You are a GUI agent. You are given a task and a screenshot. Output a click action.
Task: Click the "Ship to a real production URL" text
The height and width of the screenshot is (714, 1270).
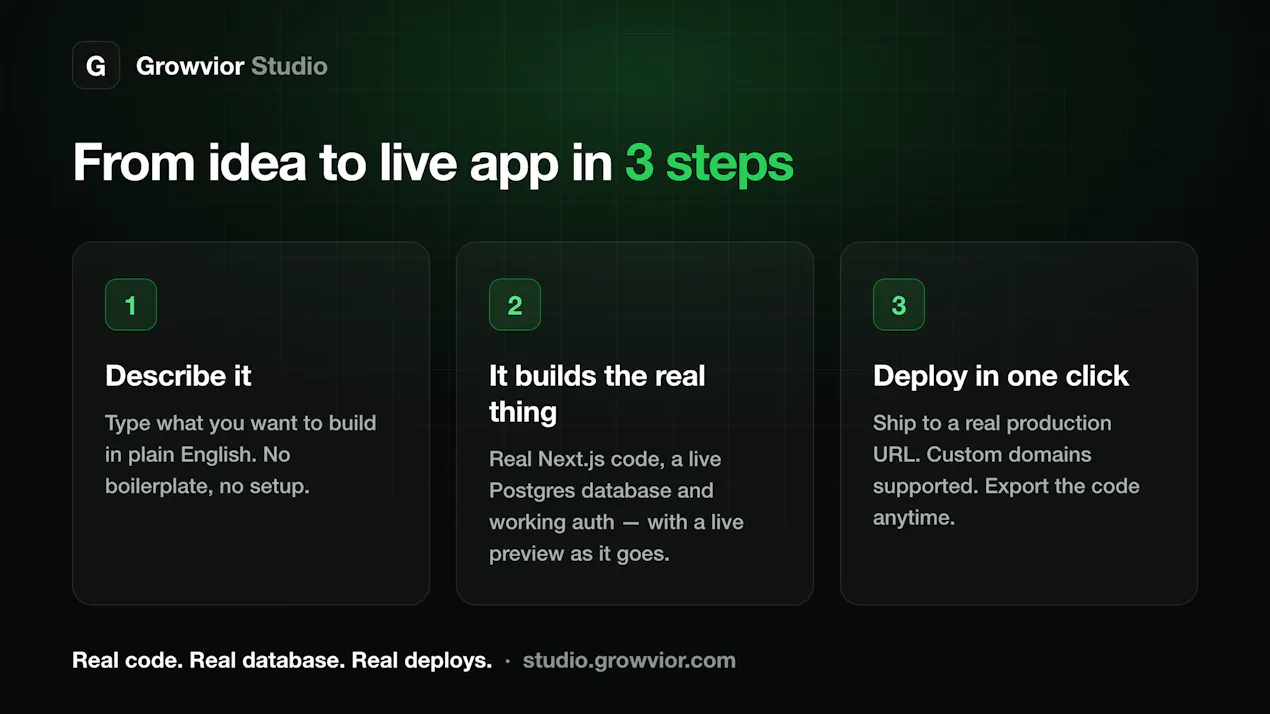click(1006, 470)
